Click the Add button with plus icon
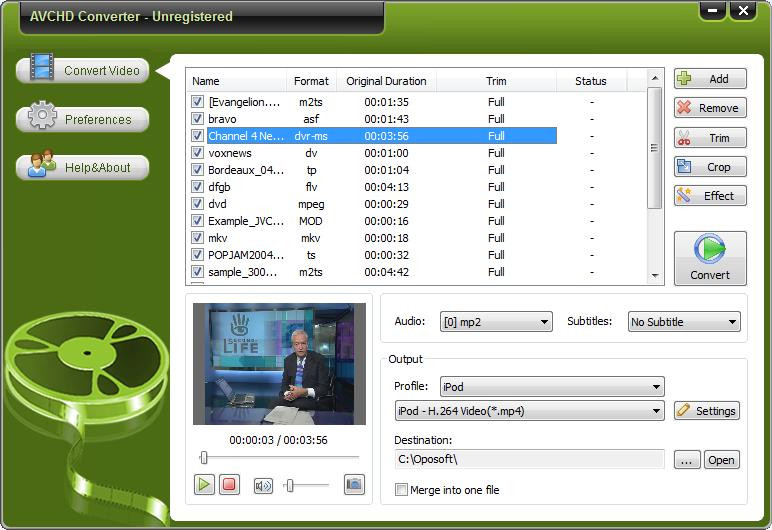This screenshot has height=530, width=772. [x=710, y=79]
